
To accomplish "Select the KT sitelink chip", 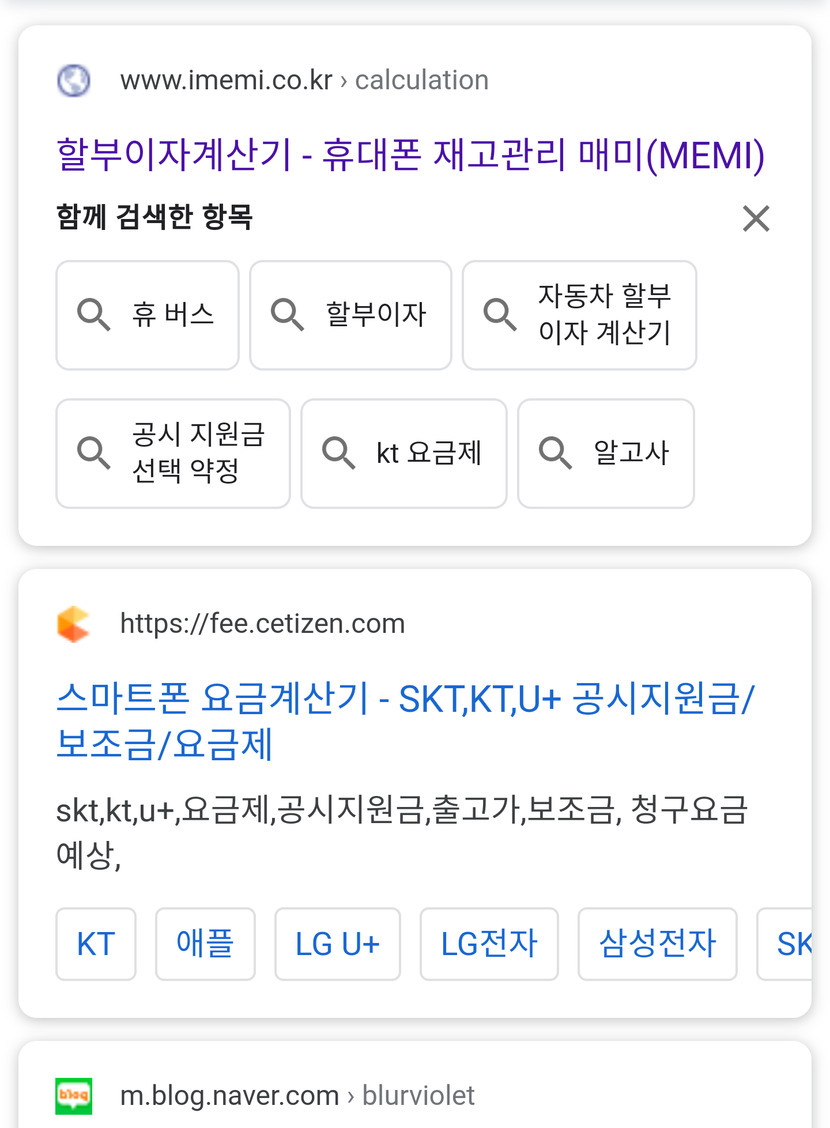I will (x=96, y=943).
